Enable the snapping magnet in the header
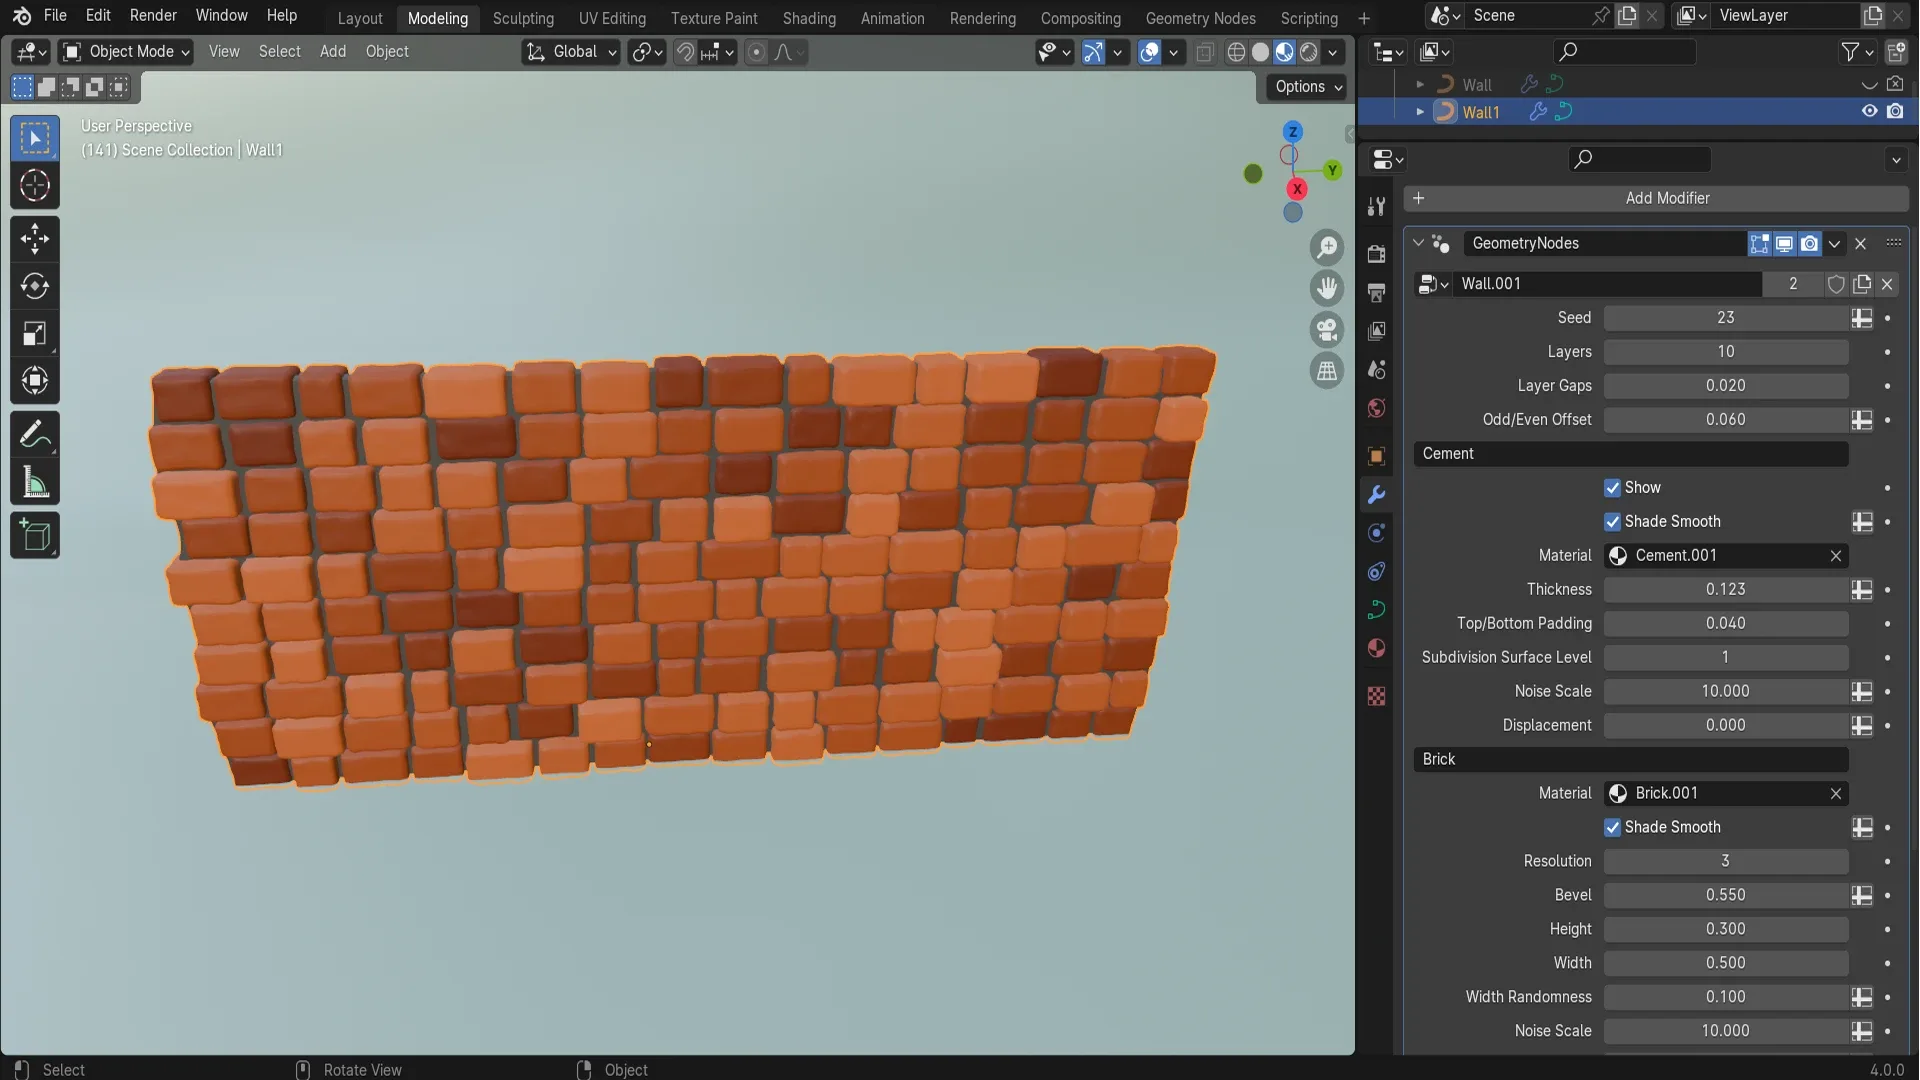 click(685, 52)
